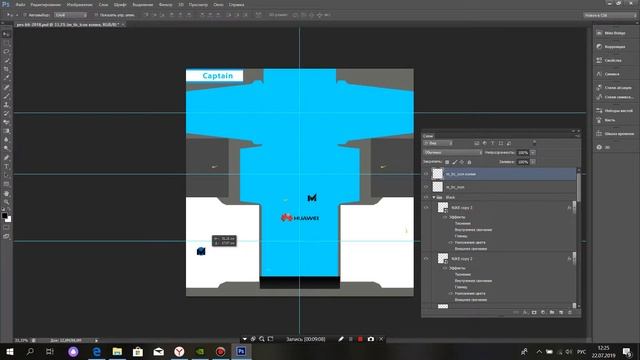Click the black foreground color swatch
Viewport: 640px width, 360px height.
[4, 215]
